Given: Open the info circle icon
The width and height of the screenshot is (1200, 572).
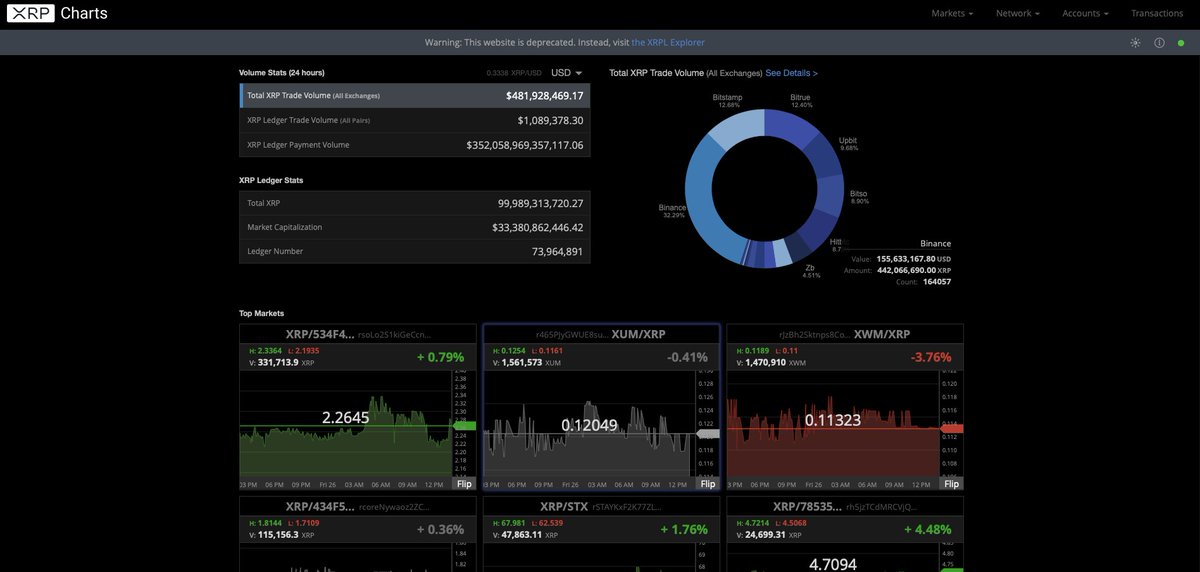Looking at the screenshot, I should pos(1160,42).
